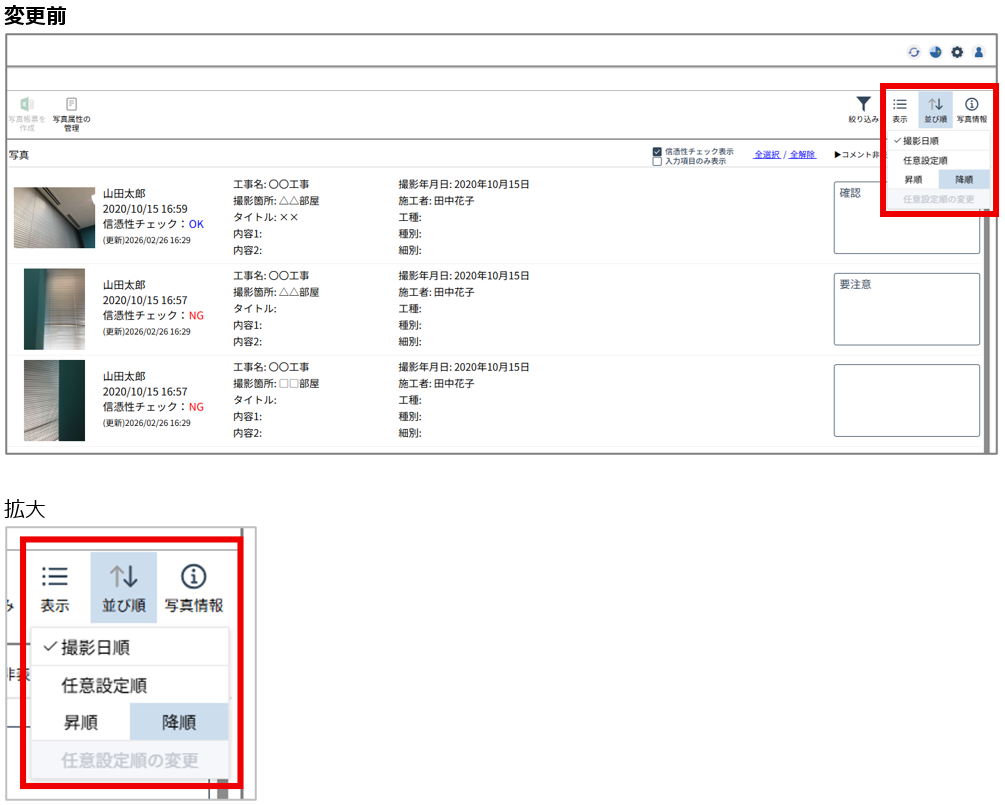Click the refresh icon in top-right header
Image resolution: width=1005 pixels, height=805 pixels.
pyautogui.click(x=913, y=52)
